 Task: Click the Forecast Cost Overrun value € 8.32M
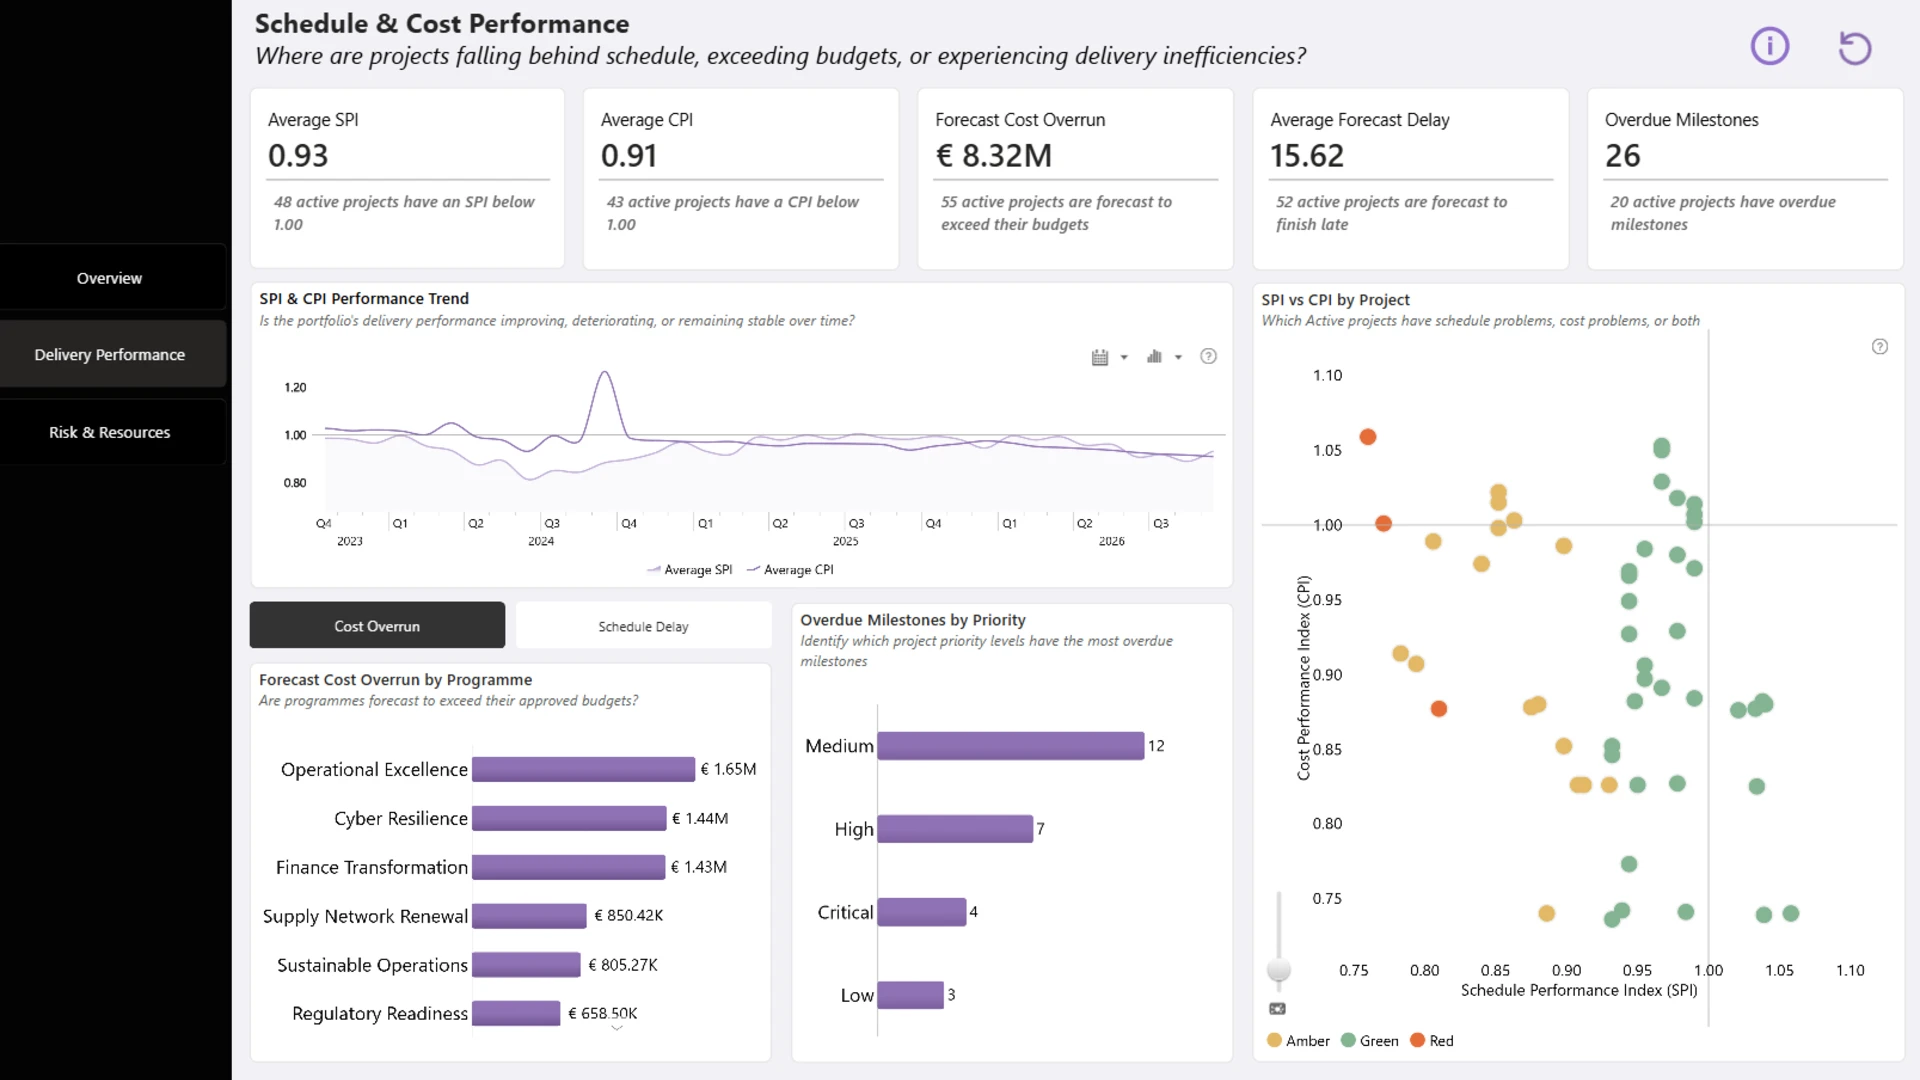pos(994,156)
